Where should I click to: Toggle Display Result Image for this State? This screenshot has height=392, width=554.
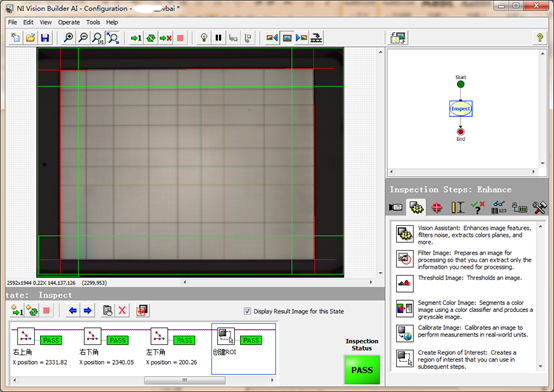pos(247,311)
